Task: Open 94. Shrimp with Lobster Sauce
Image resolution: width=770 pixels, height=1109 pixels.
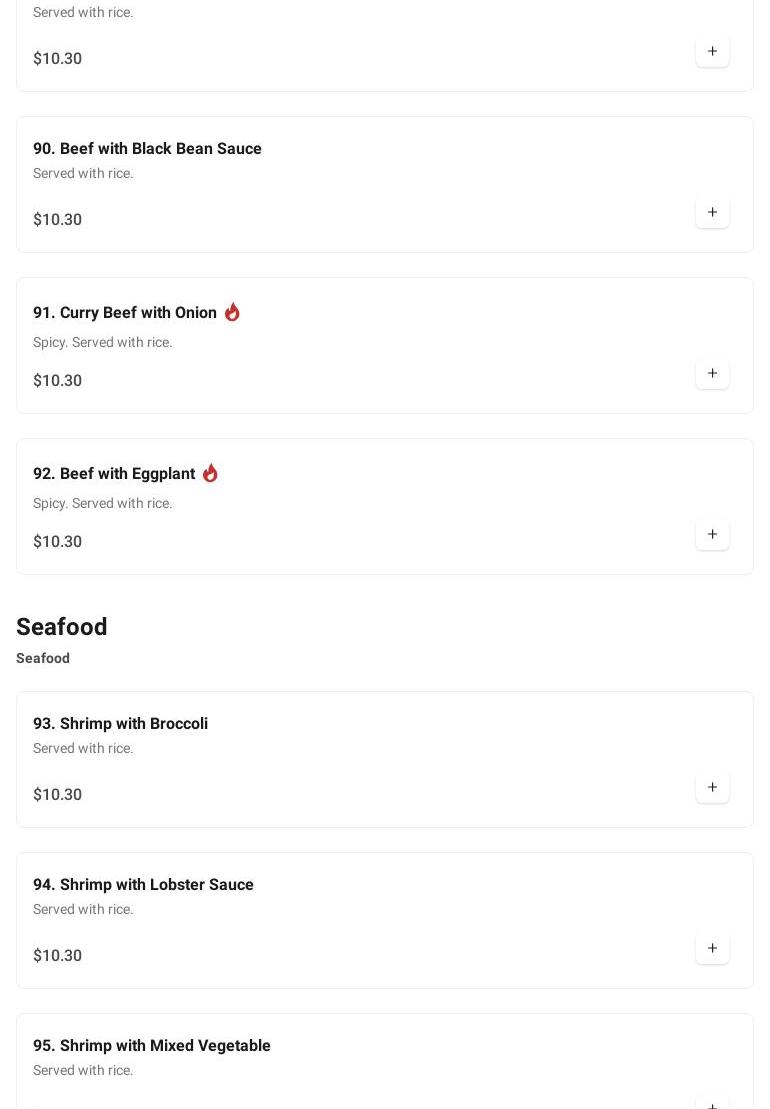Action: 143,885
